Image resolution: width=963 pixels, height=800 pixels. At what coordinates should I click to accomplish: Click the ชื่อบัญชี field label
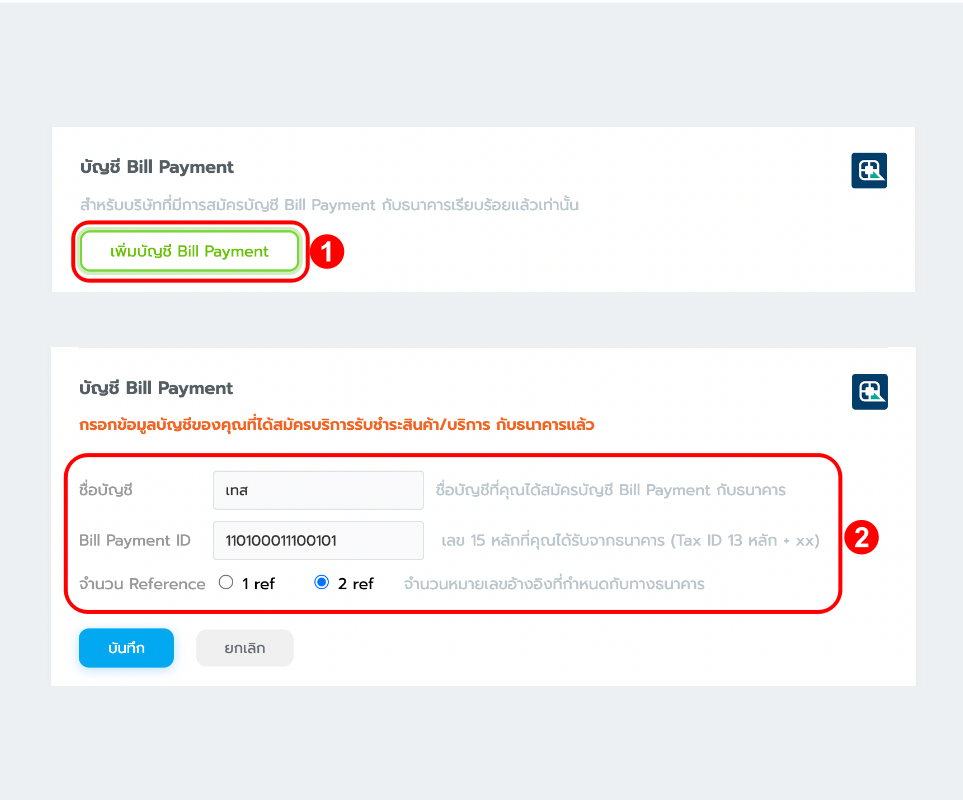(106, 490)
